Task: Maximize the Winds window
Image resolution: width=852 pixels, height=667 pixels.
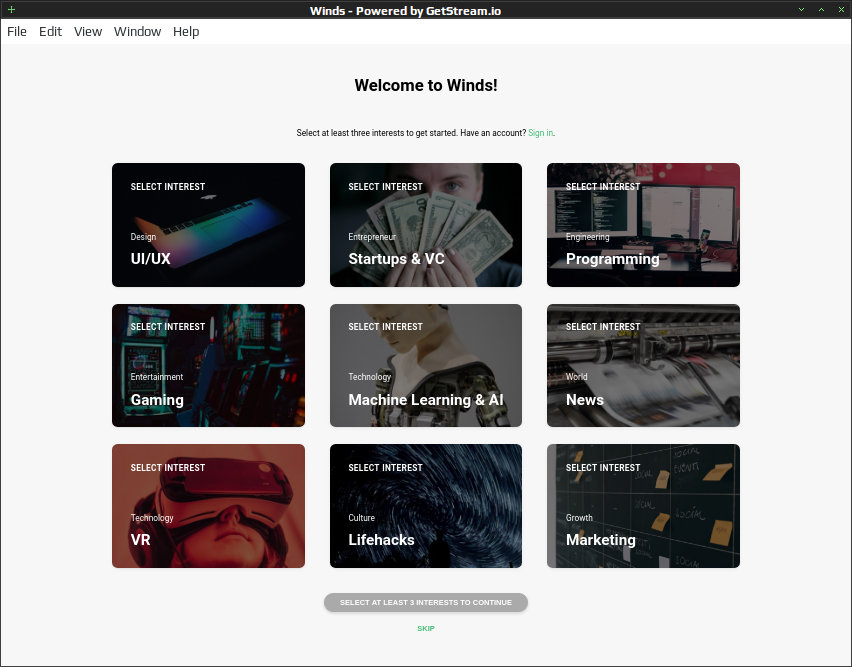Action: [x=822, y=10]
